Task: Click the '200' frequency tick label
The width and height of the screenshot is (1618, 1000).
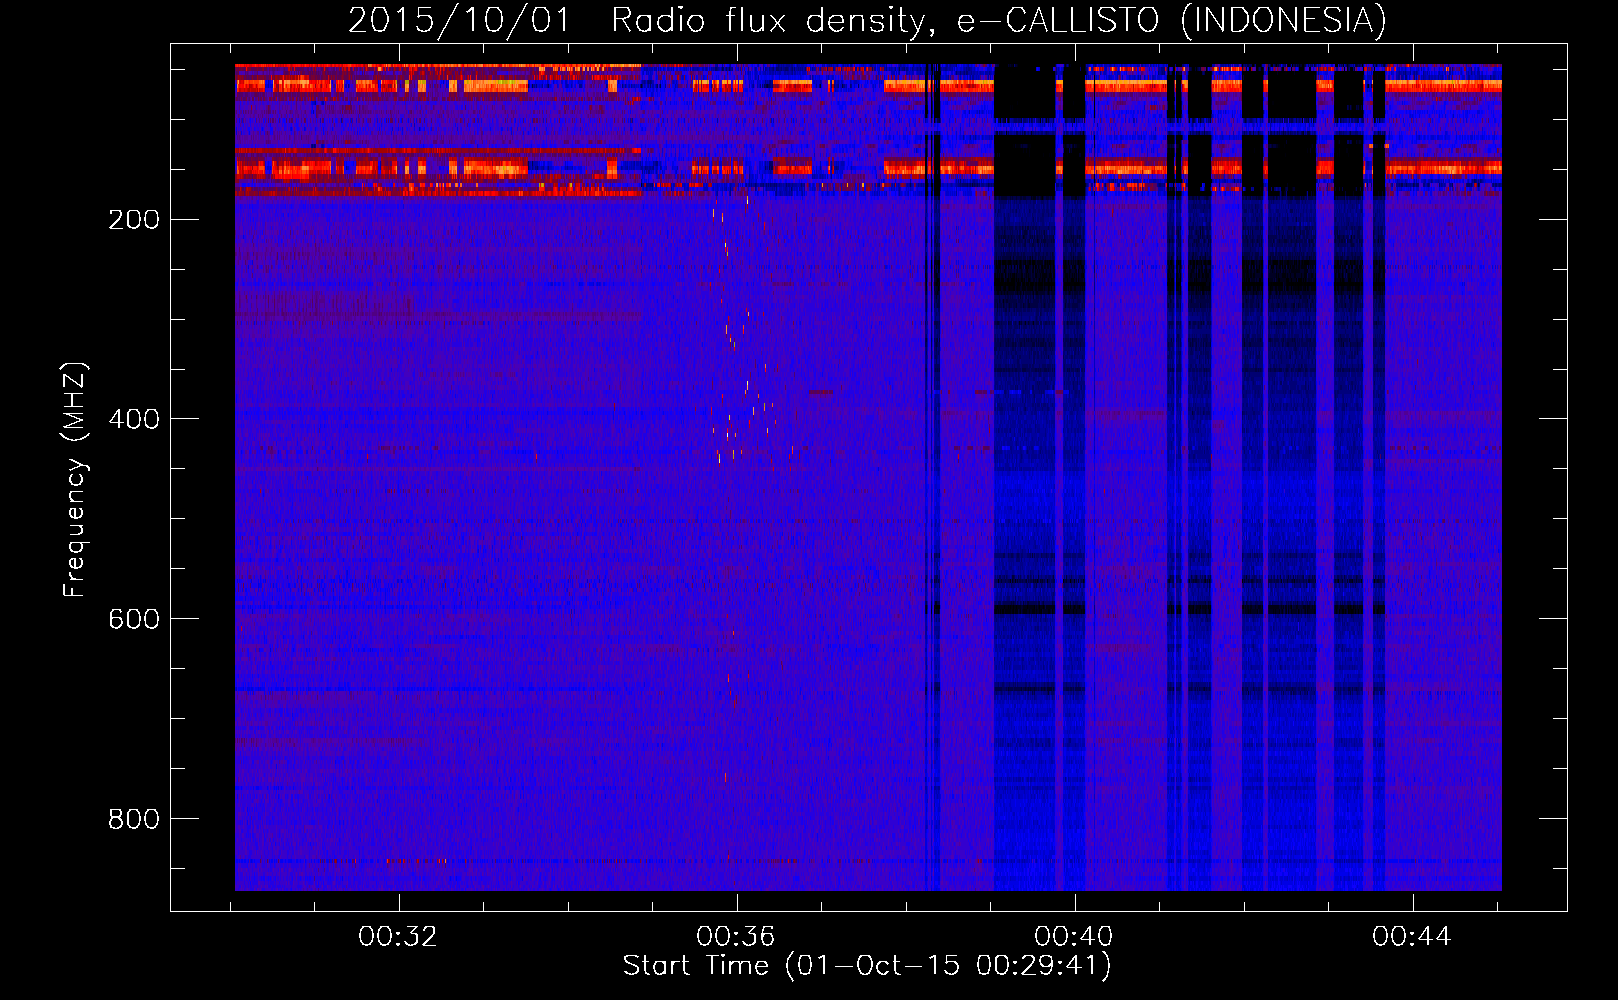Action: pos(134,220)
